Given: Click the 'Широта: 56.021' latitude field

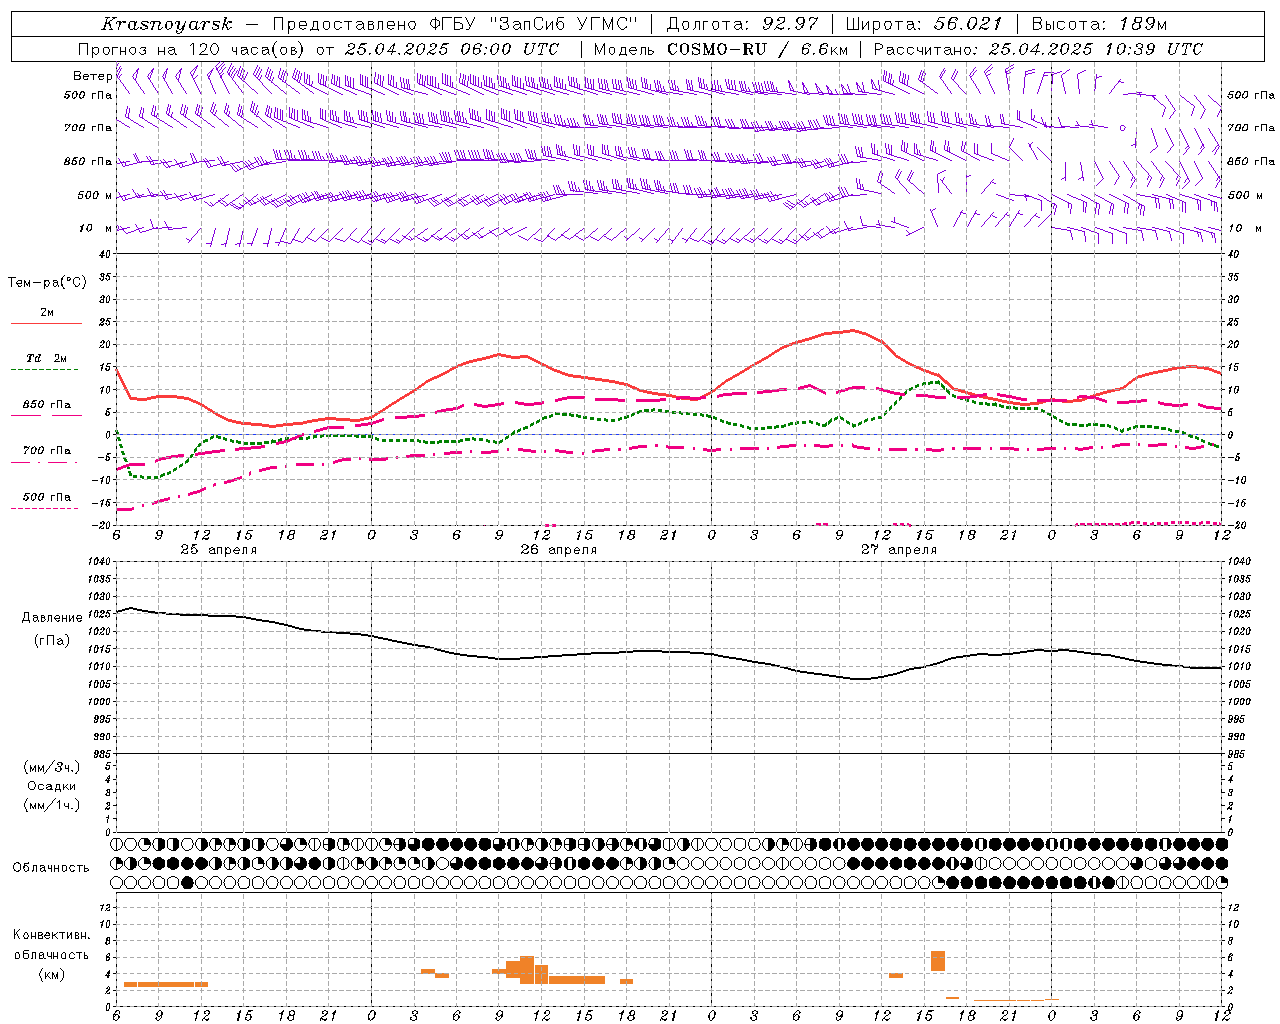Looking at the screenshot, I should pyautogui.click(x=924, y=24).
